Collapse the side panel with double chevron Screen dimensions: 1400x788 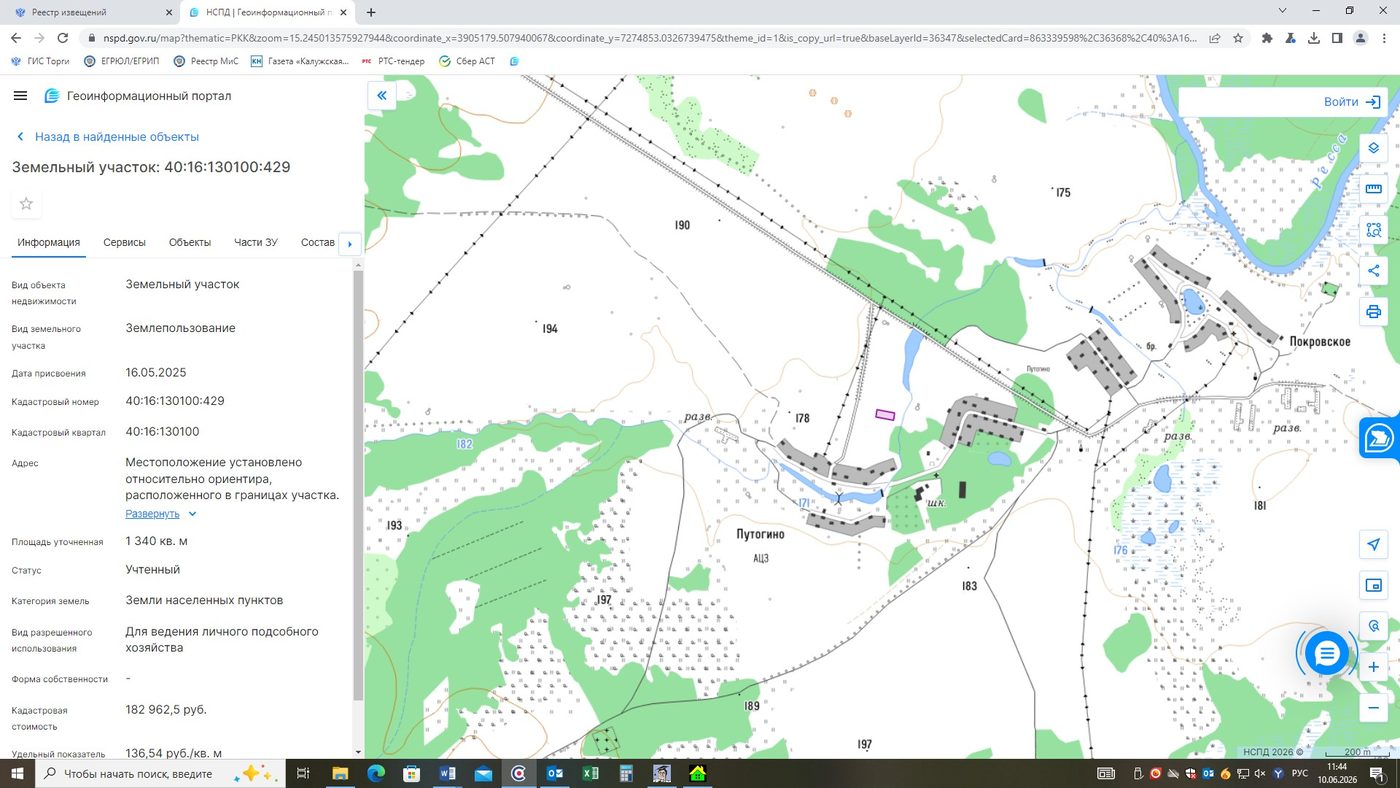tap(381, 96)
